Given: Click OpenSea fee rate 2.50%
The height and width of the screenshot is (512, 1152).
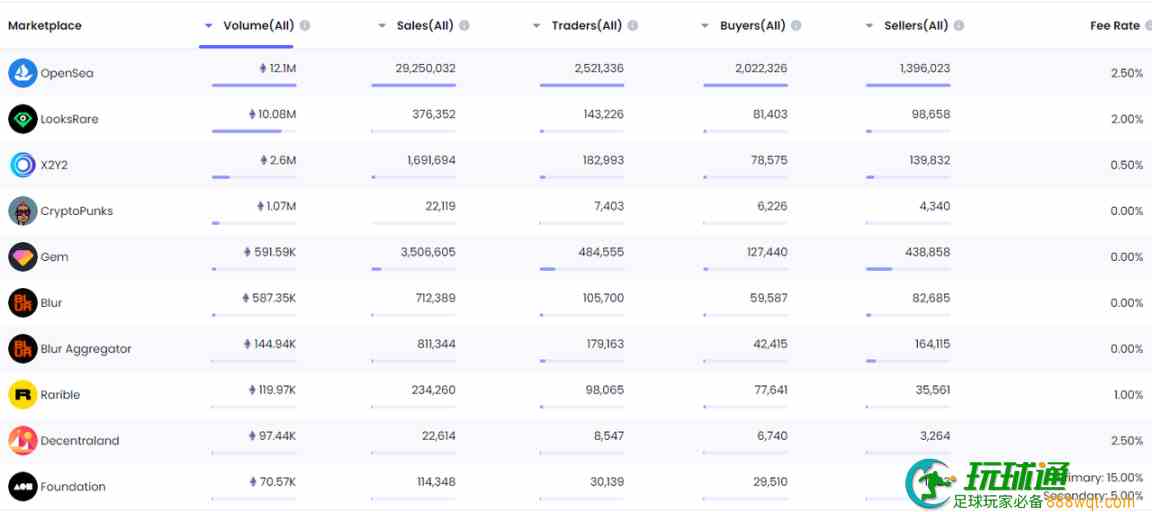Looking at the screenshot, I should point(1127,73).
